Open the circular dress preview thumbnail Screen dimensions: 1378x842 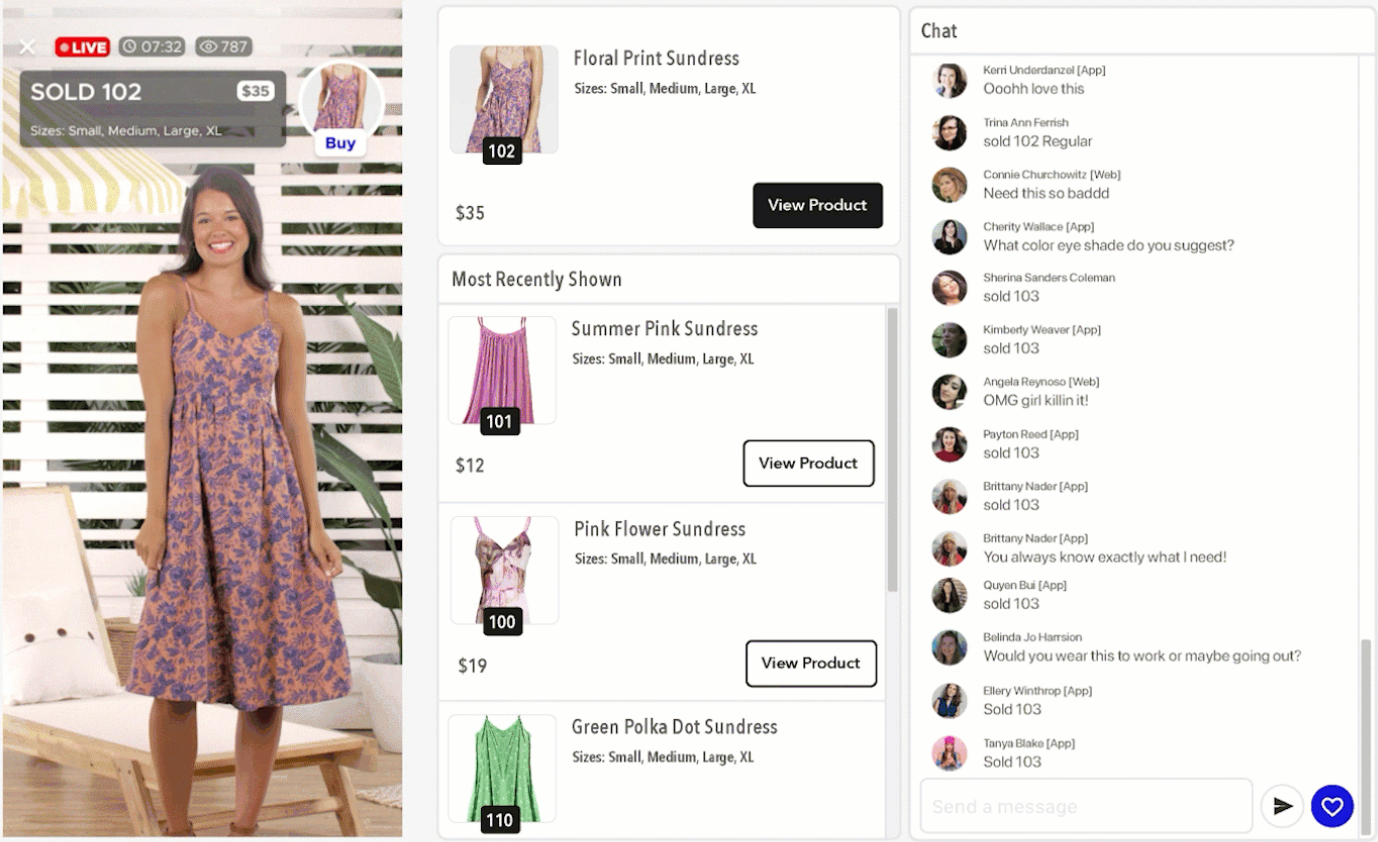(341, 98)
